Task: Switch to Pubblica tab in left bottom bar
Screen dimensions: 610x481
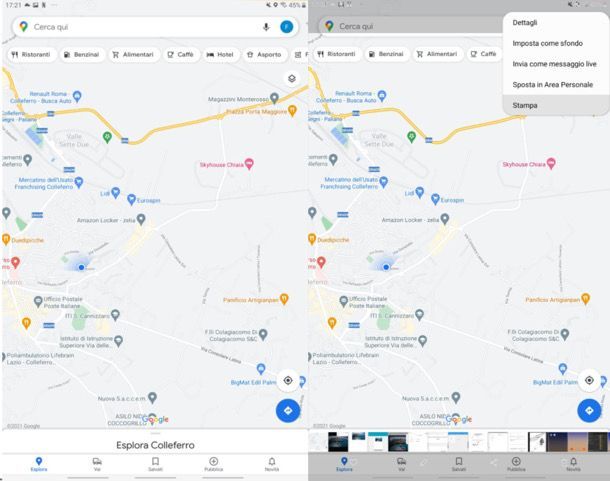Action: tap(214, 464)
